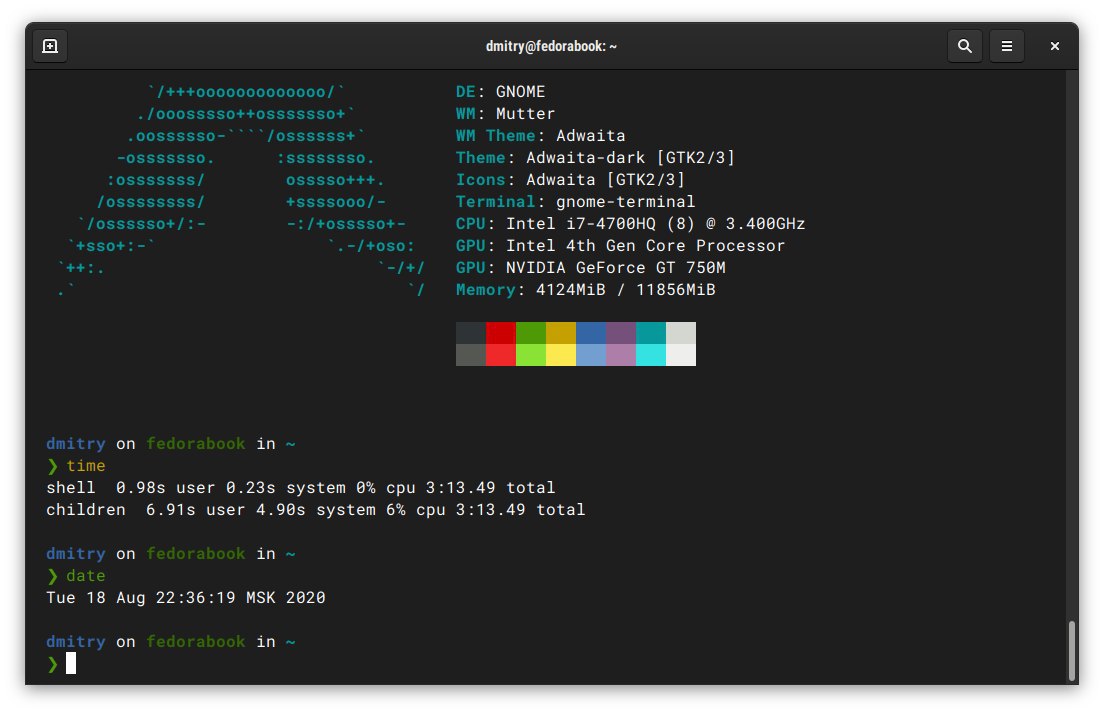
Task: Click the bright green color block in the bottom row
Action: [531, 355]
